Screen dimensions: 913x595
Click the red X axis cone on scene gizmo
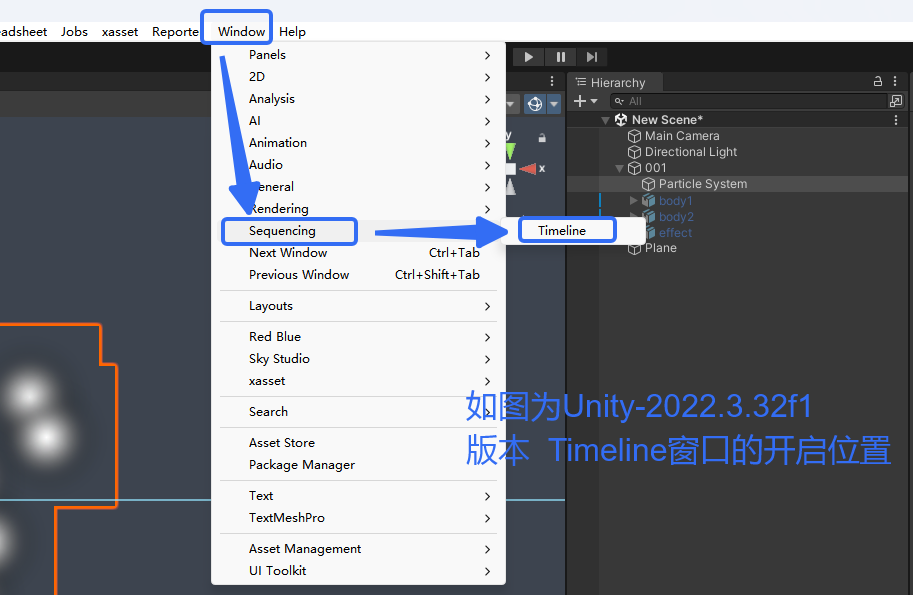pos(528,169)
